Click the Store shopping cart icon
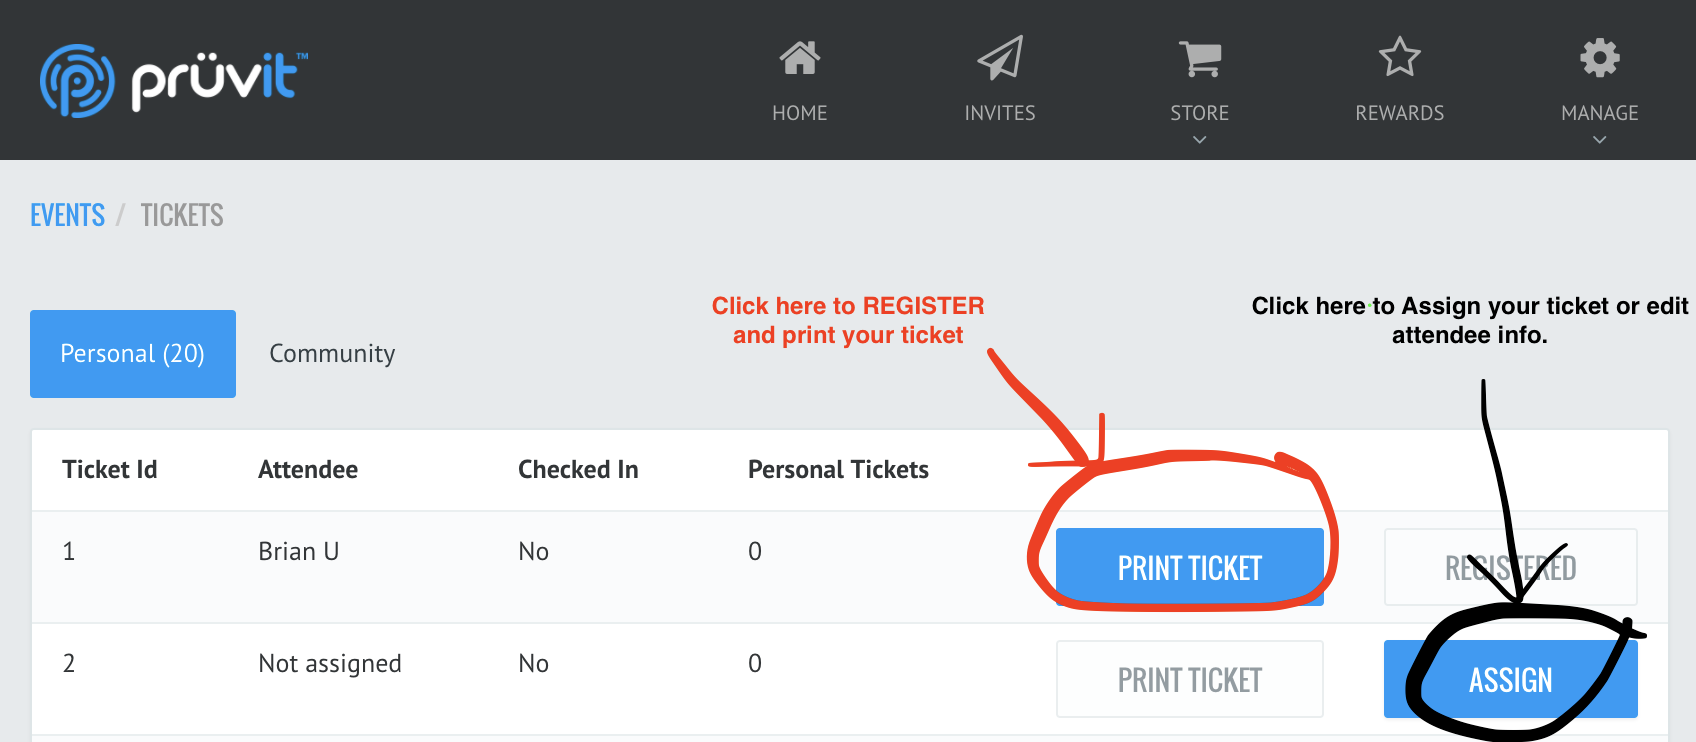The width and height of the screenshot is (1696, 742). coord(1200,58)
